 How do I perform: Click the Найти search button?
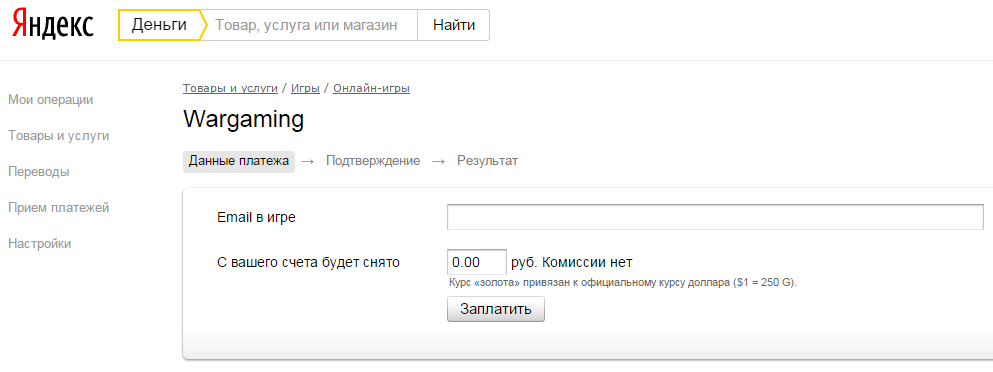[x=453, y=25]
